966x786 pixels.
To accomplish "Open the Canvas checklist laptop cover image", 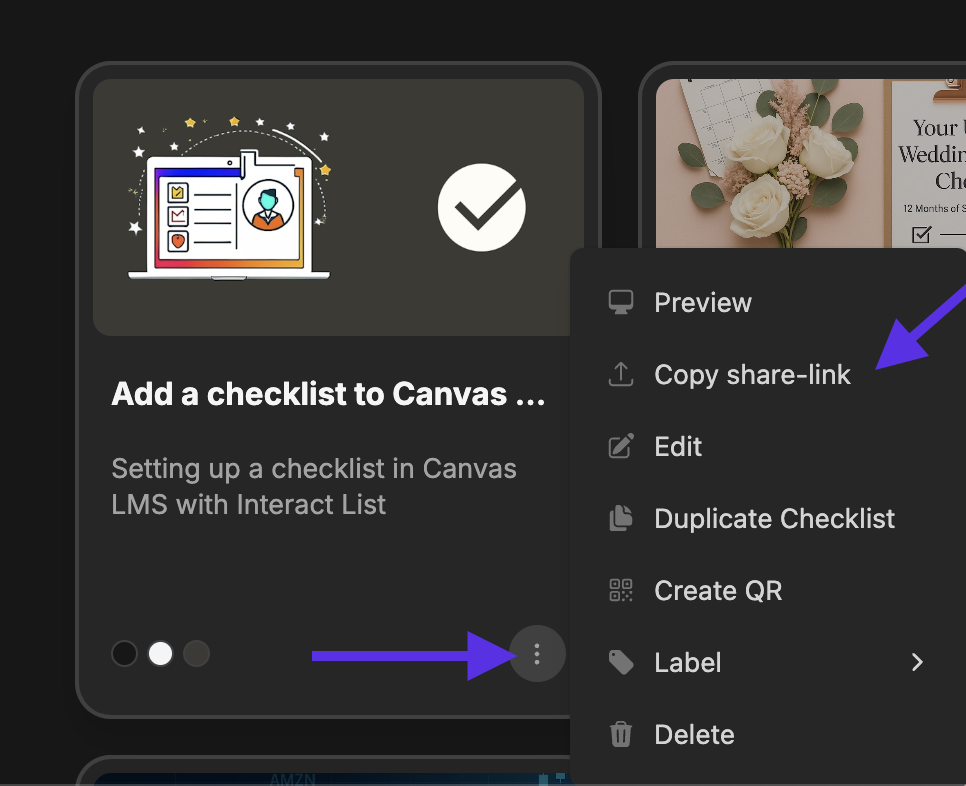I will [229, 198].
